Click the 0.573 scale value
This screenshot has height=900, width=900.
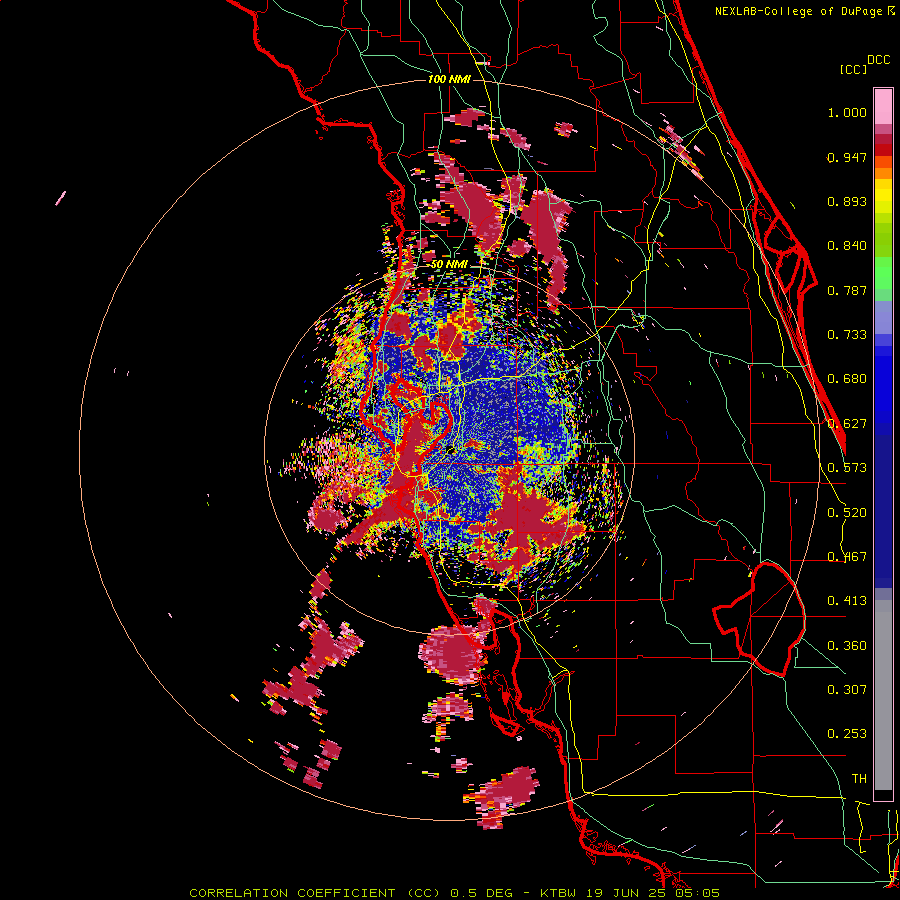click(x=847, y=468)
